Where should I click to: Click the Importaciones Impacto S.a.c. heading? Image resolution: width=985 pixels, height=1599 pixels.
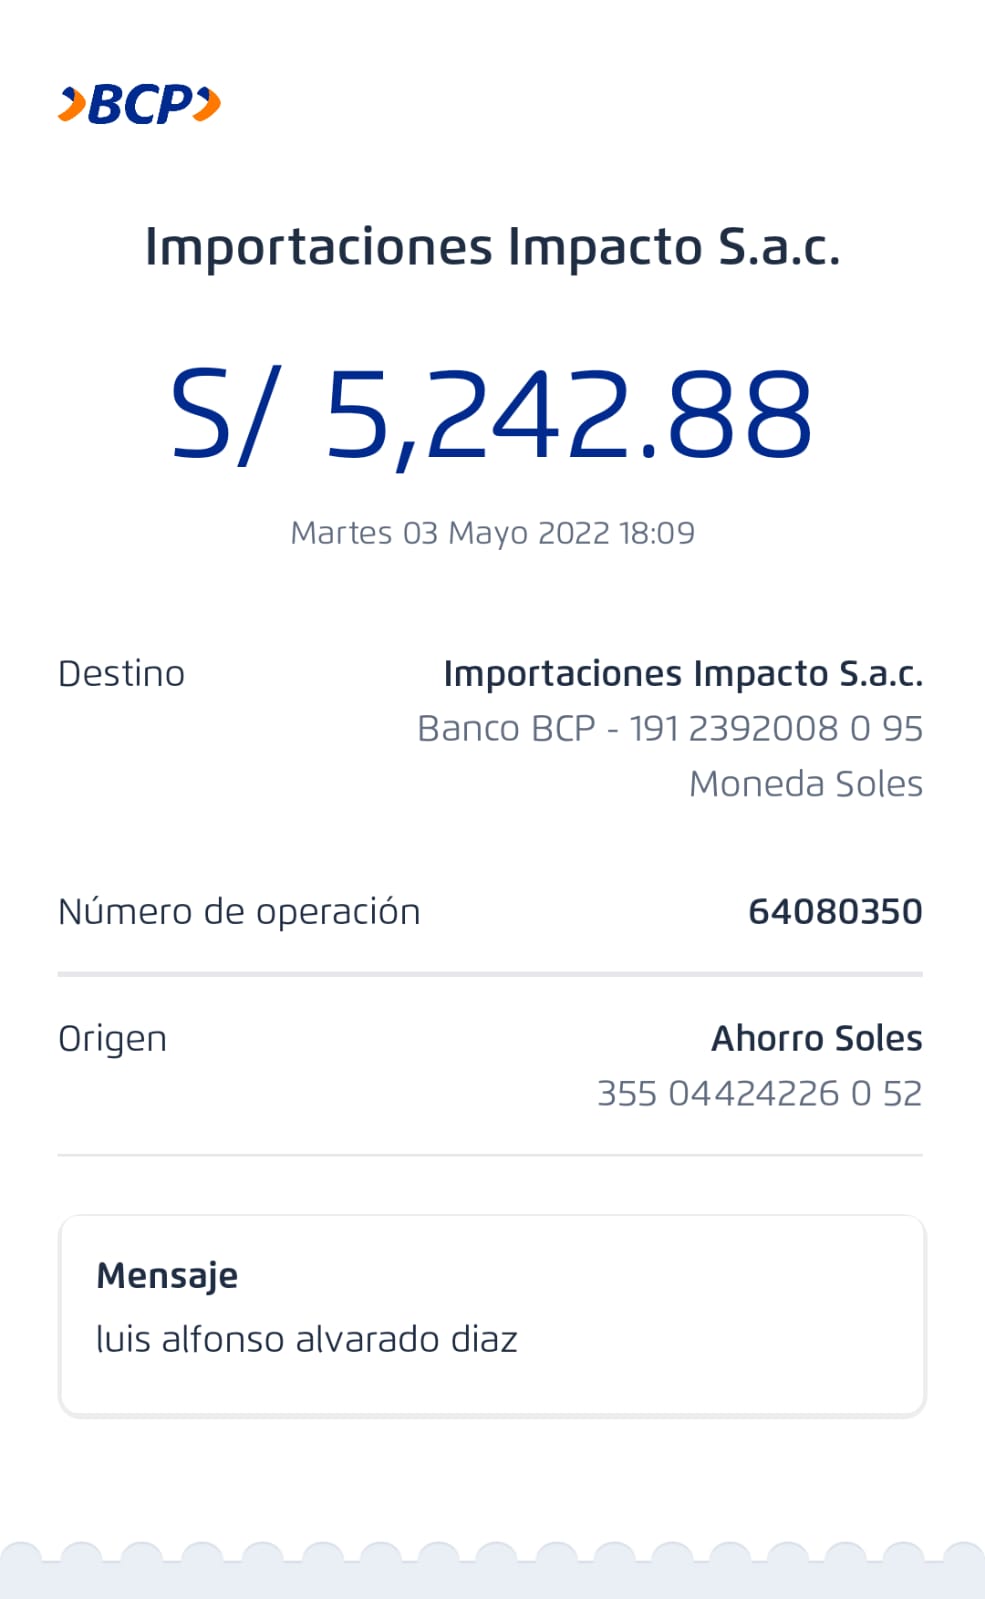[492, 247]
